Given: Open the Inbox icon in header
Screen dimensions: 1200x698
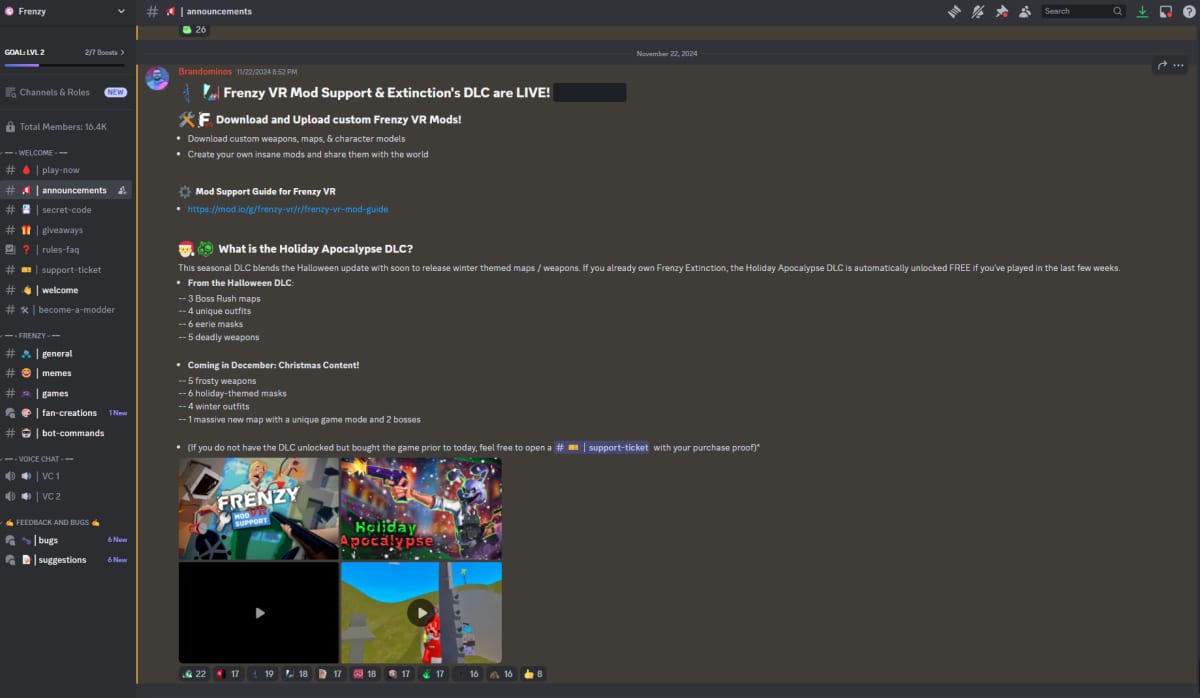Looking at the screenshot, I should (1165, 11).
